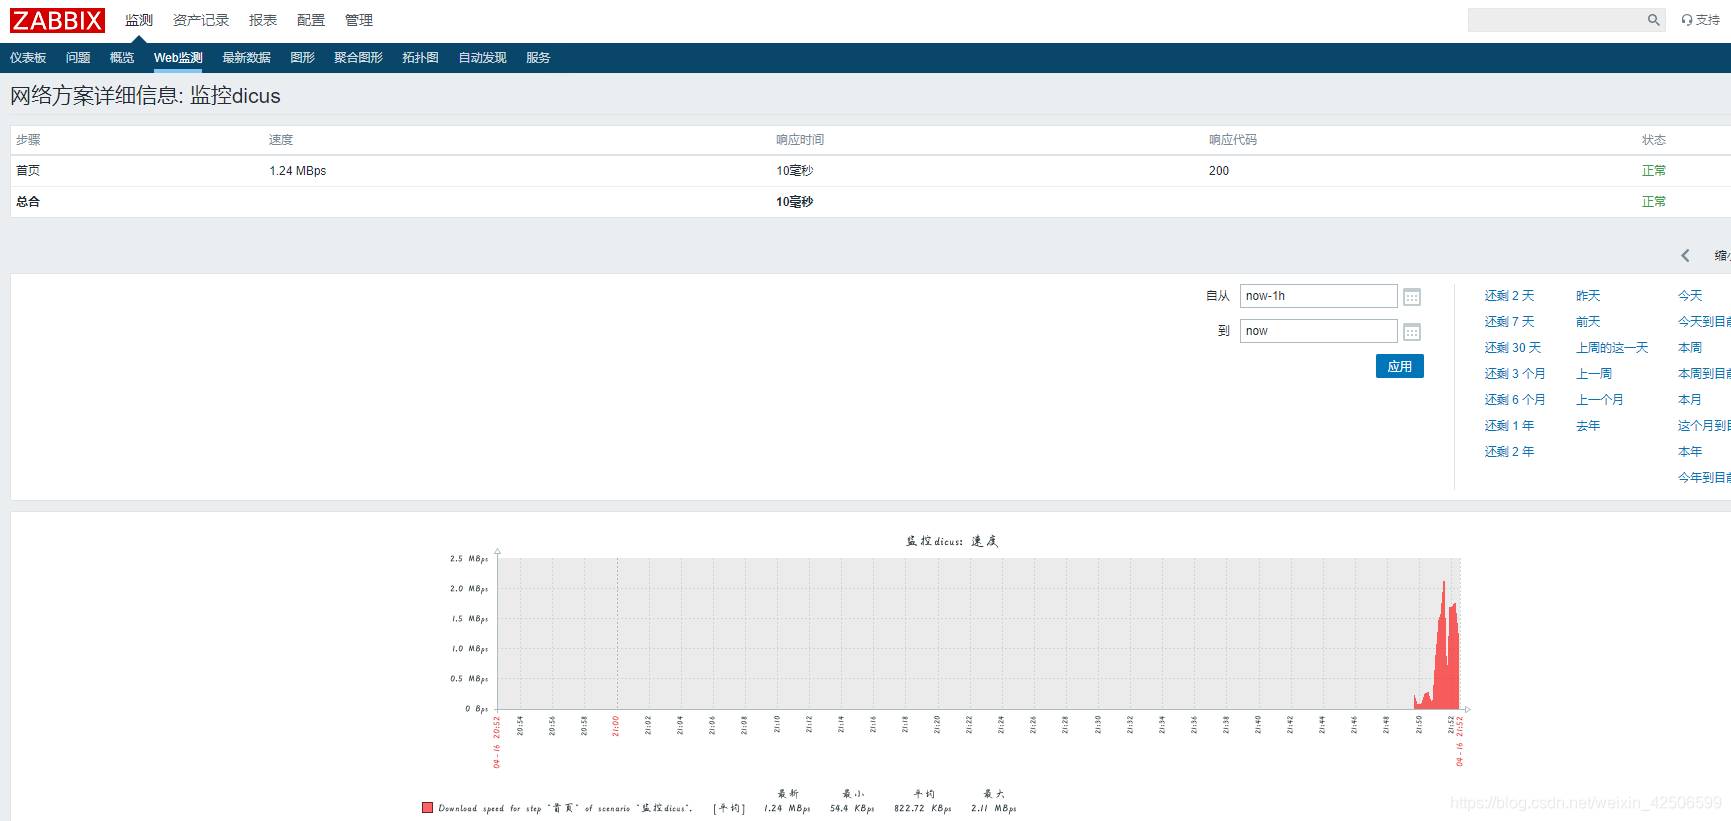
Task: Open the calendar picker for the 到 field
Action: coord(1412,332)
